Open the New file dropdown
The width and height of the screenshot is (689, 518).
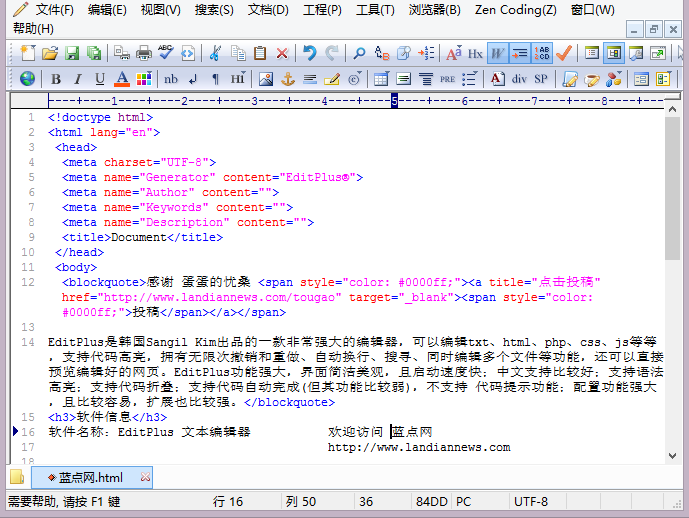pos(28,54)
